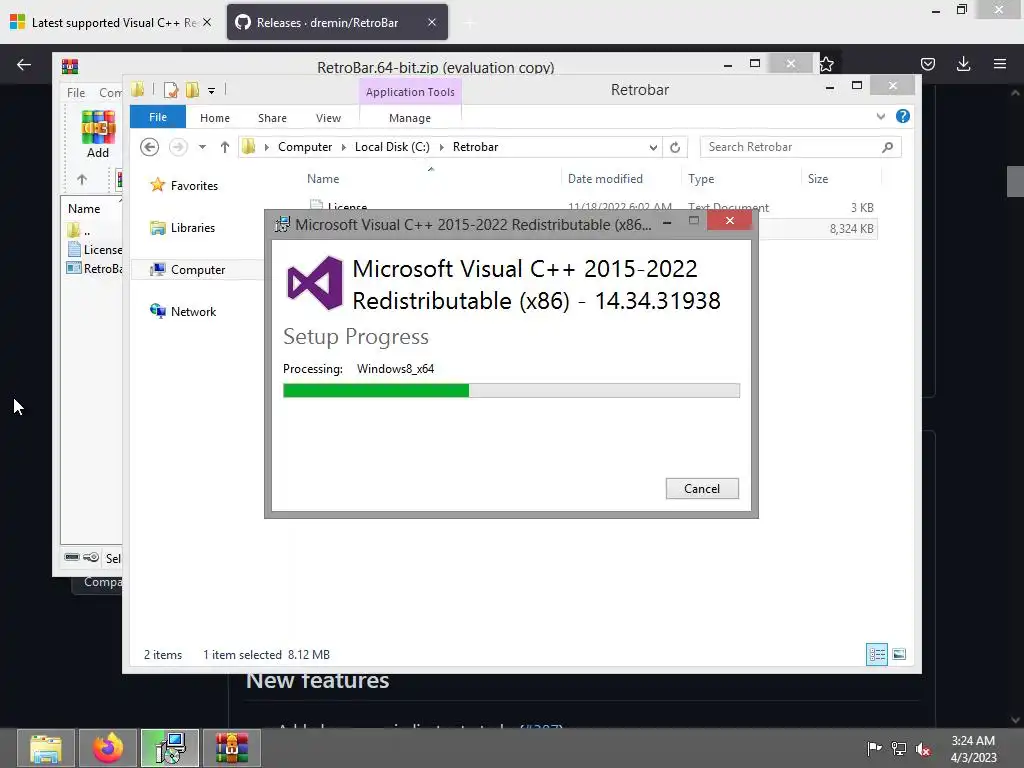Click Local Disk (C:) breadcrumb
1024x768 pixels.
click(x=392, y=147)
